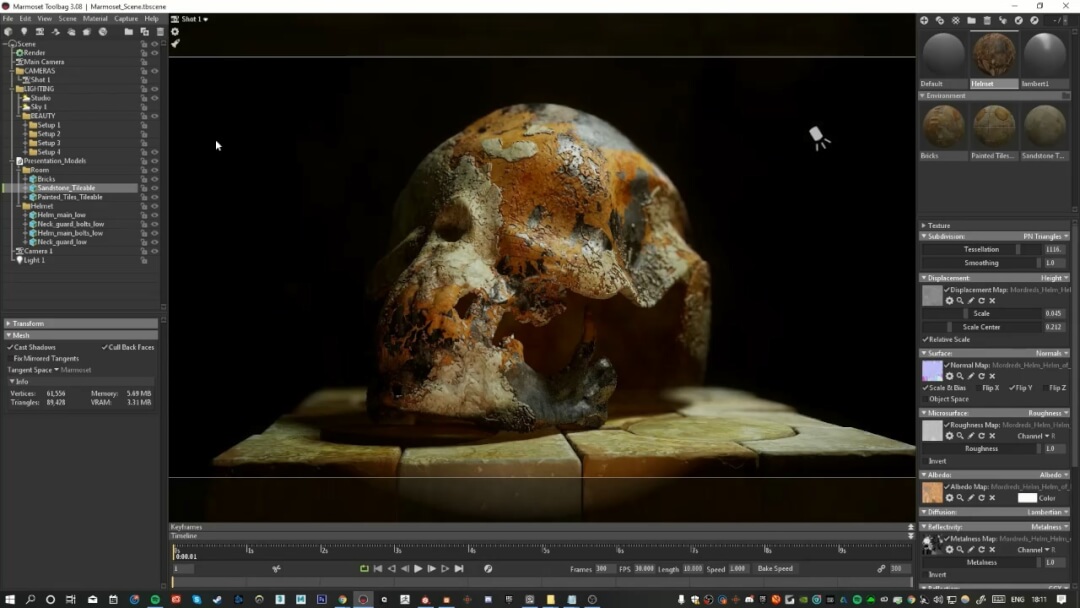The height and width of the screenshot is (608, 1080).
Task: Open the Material menu
Action: click(x=95, y=19)
